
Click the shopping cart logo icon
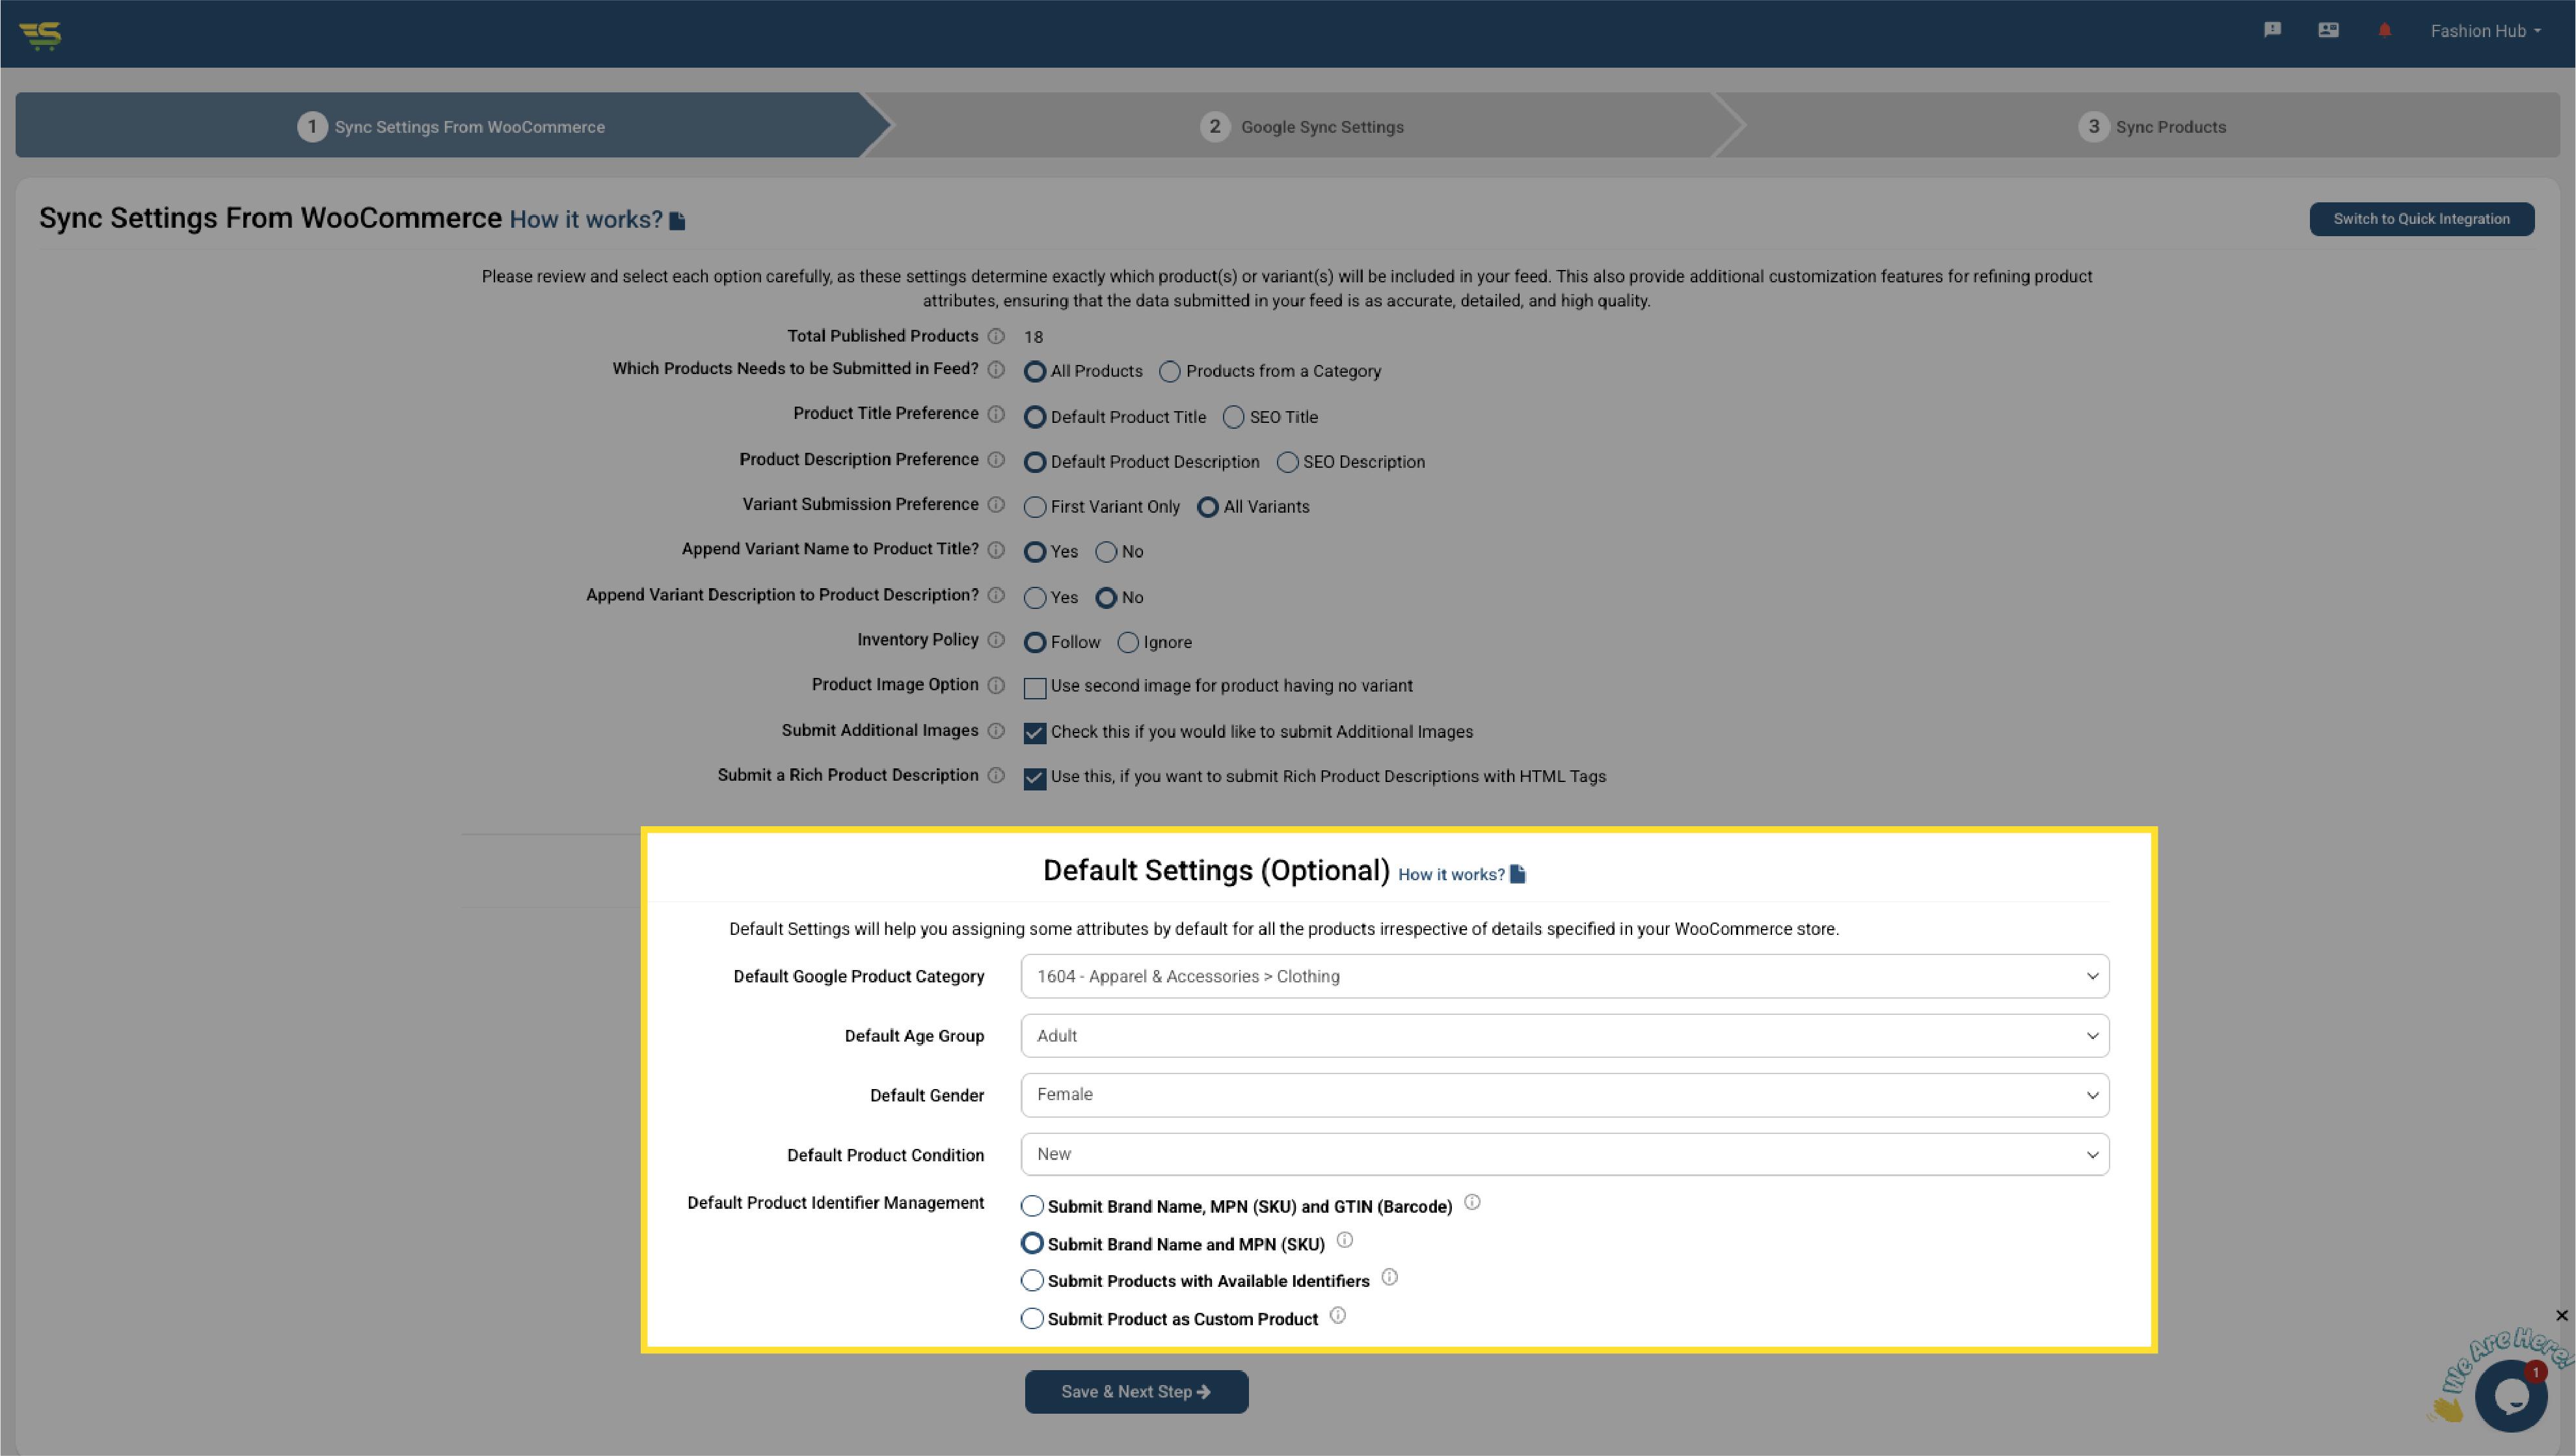41,35
